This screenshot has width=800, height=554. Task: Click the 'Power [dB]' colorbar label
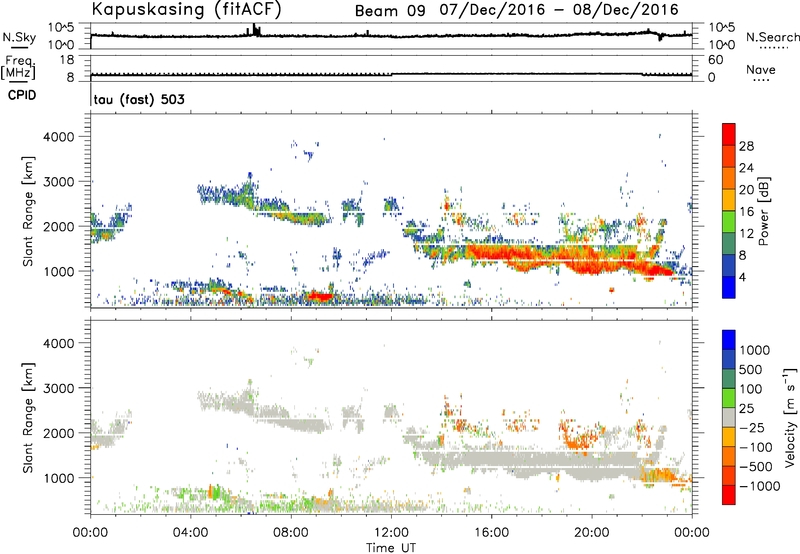764,211
